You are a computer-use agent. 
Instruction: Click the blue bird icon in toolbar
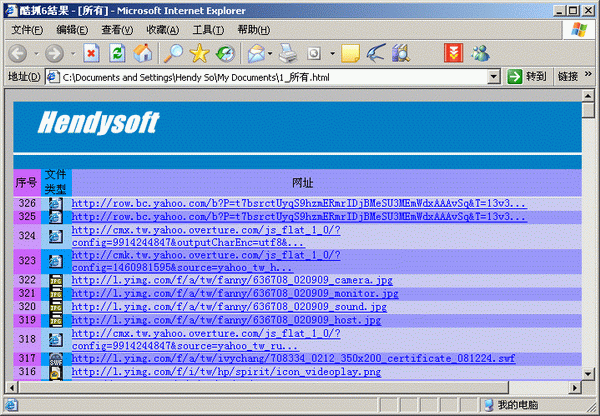(376, 53)
